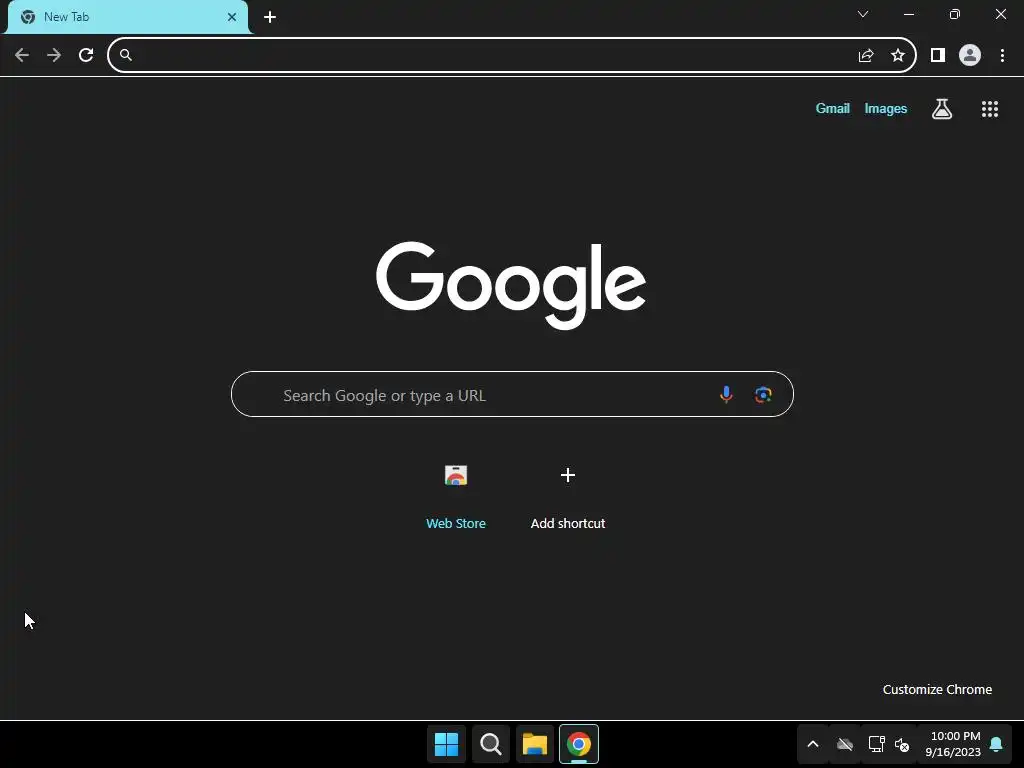The image size is (1024, 768).
Task: Open a new tab with plus button
Action: coord(270,17)
